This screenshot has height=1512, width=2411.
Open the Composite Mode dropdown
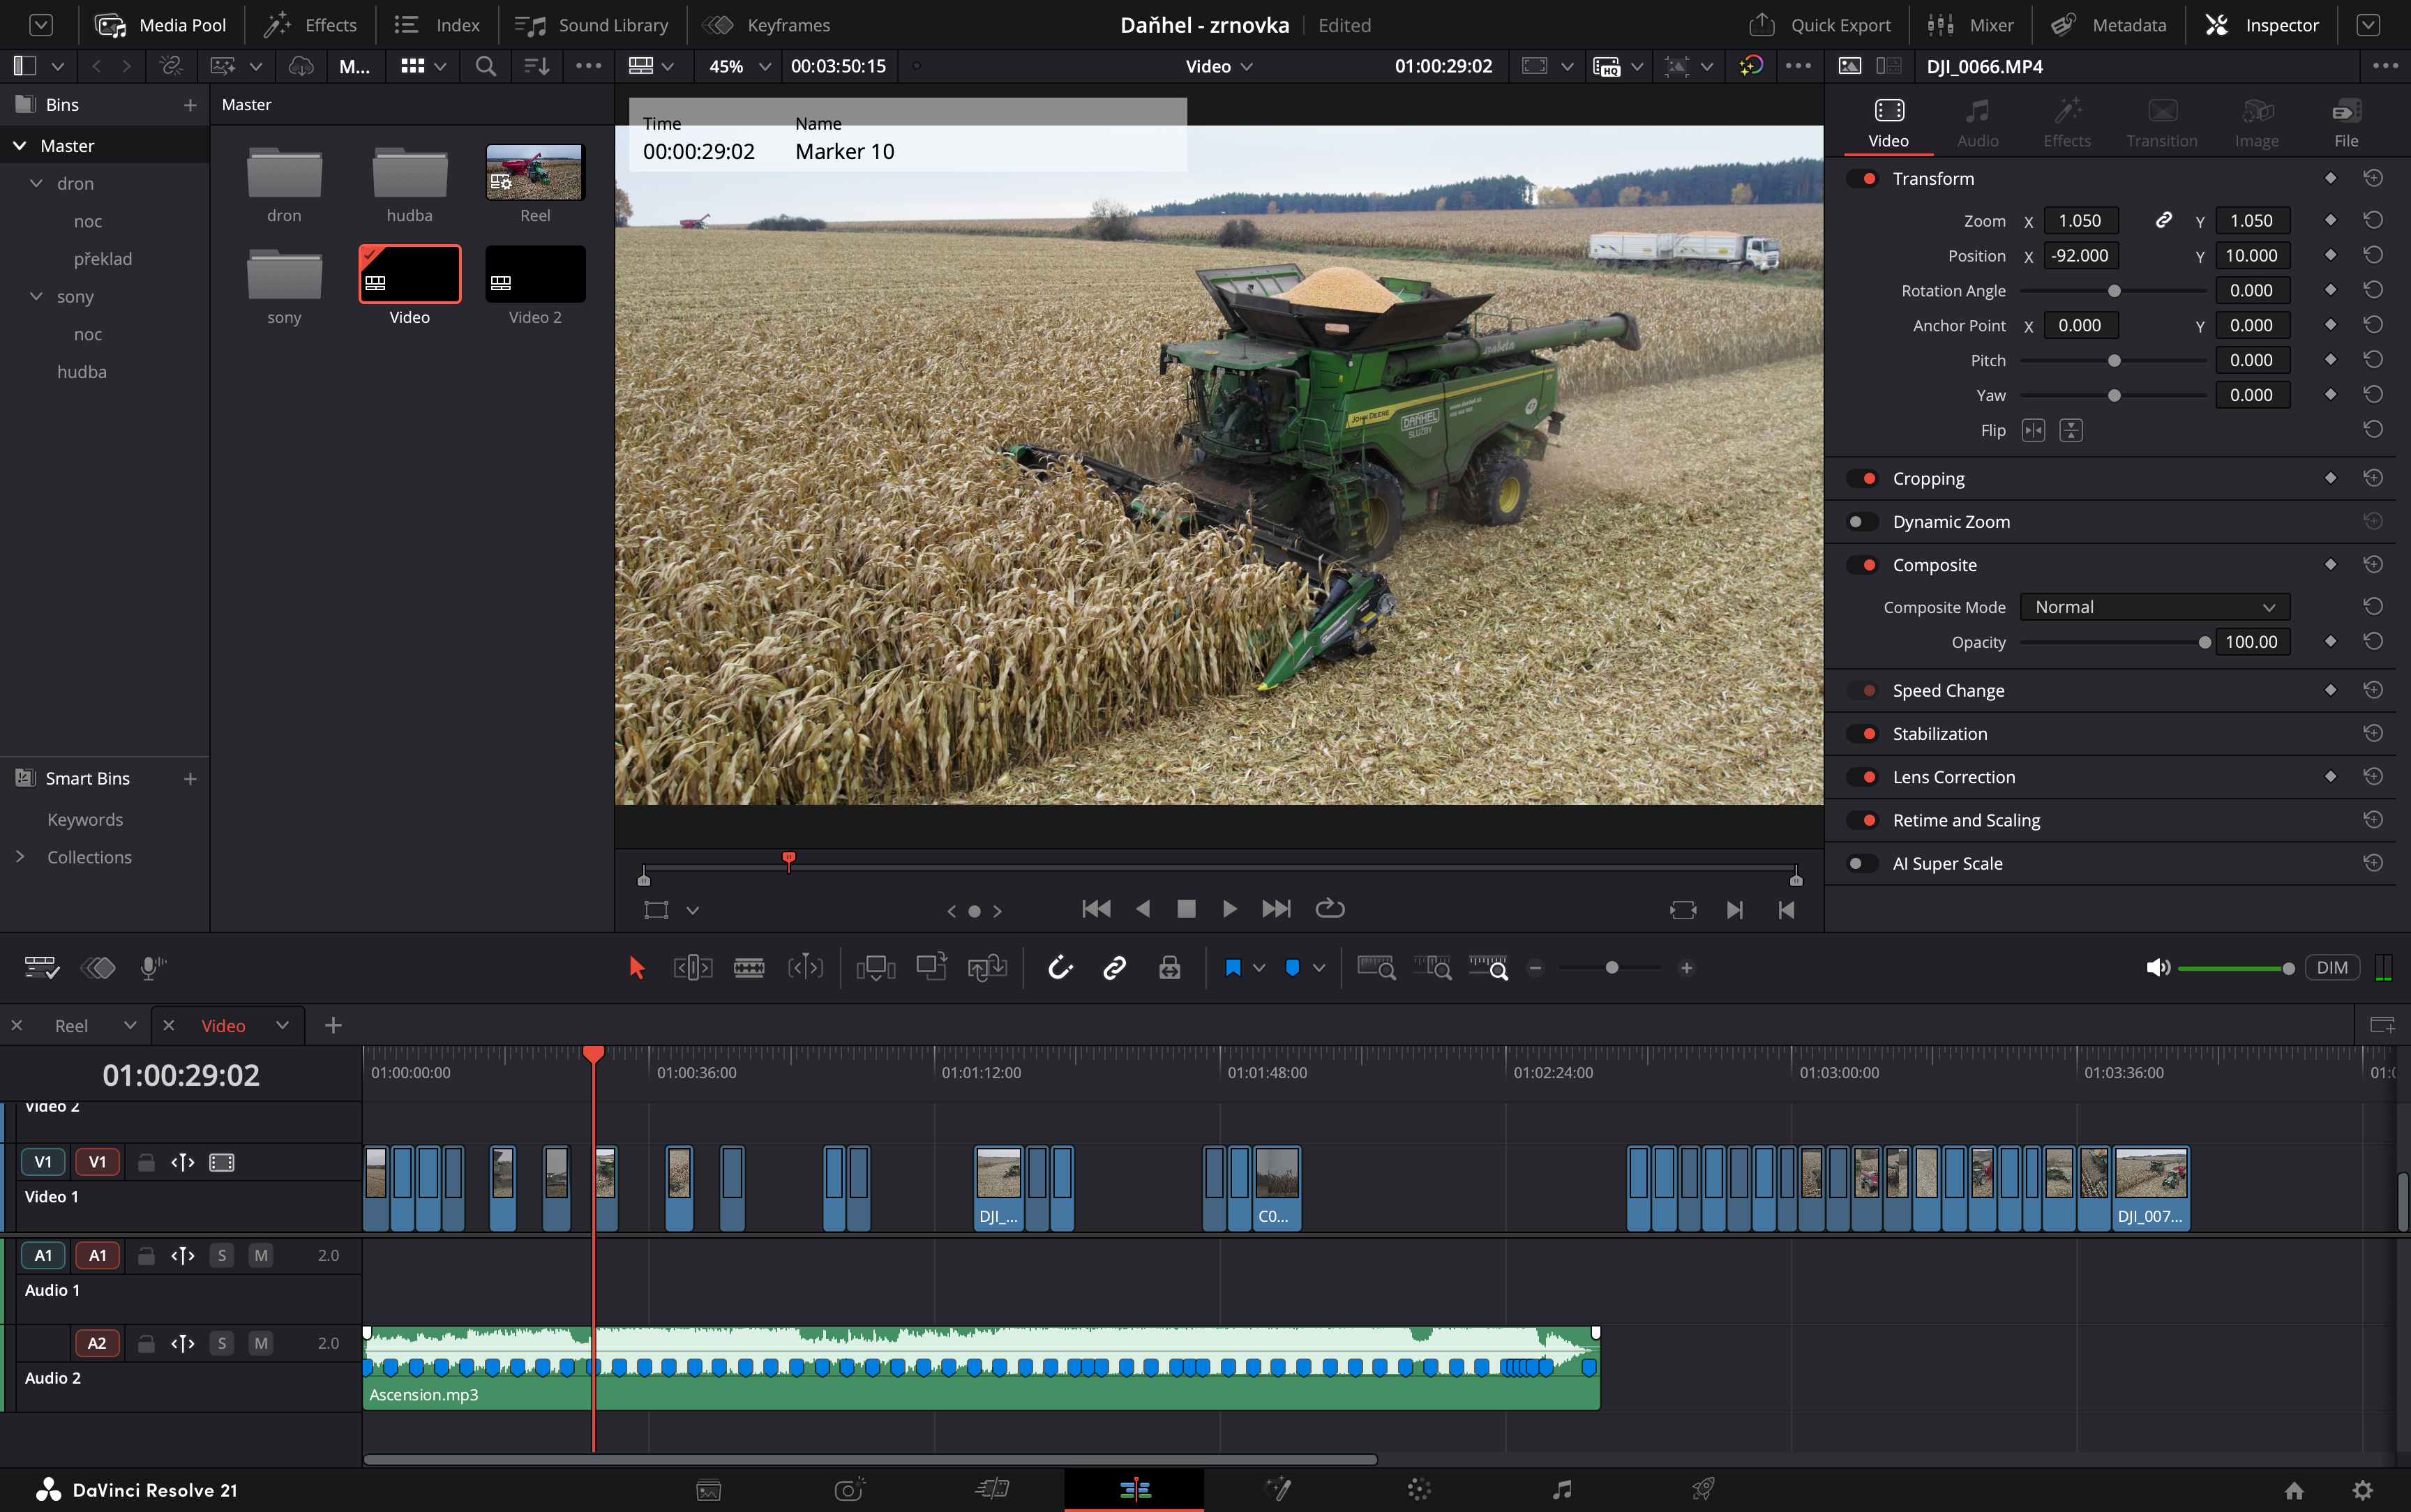point(2155,607)
